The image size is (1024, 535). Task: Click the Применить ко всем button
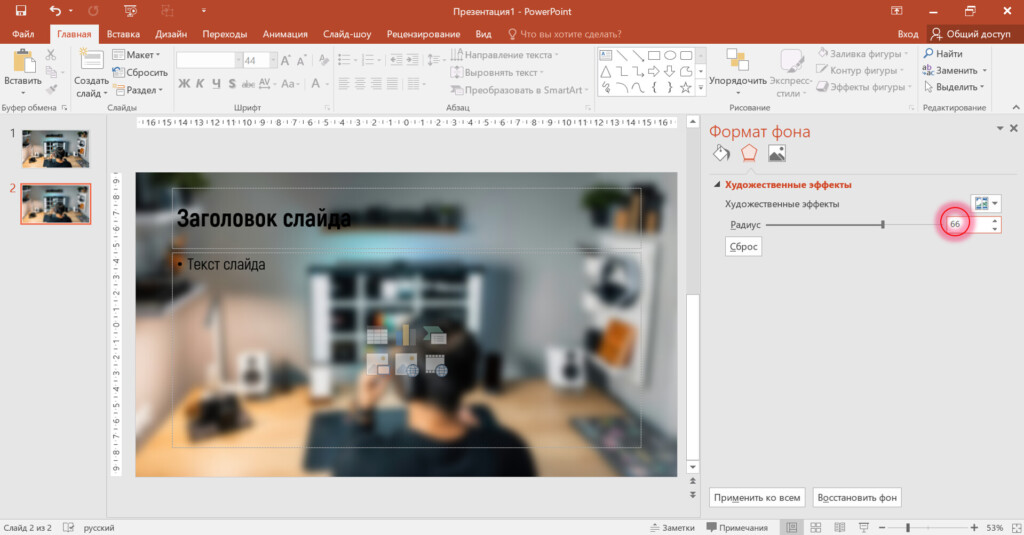tap(756, 497)
